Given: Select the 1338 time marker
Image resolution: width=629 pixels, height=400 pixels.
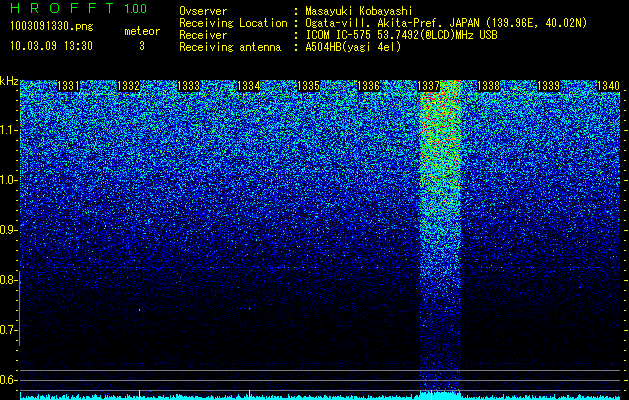Looking at the screenshot, I should (x=489, y=86).
